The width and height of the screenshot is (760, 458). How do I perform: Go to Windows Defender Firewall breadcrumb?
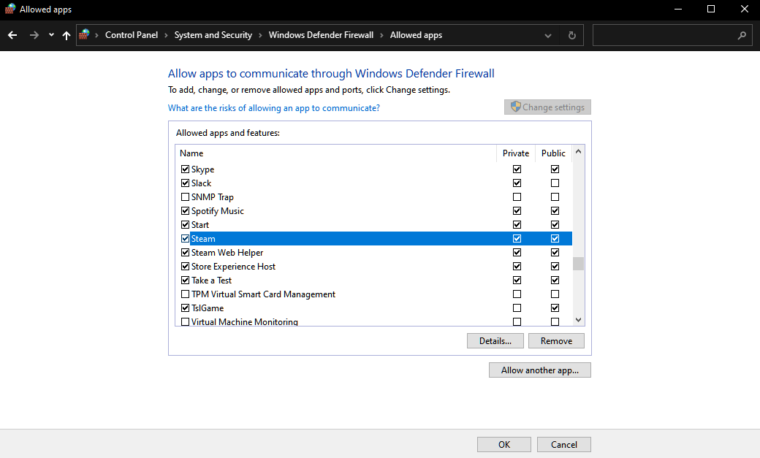pos(320,35)
